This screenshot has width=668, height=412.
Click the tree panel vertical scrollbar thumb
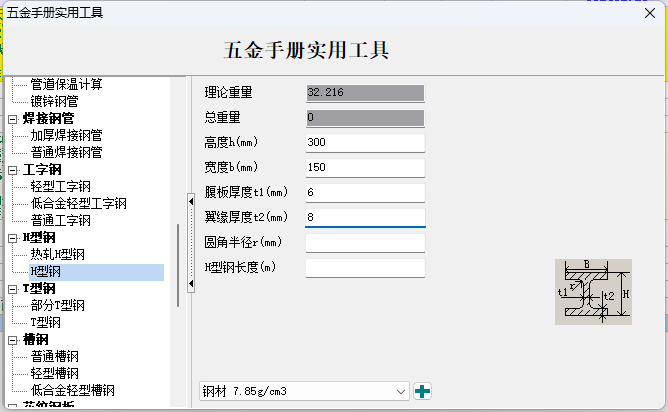tap(178, 265)
